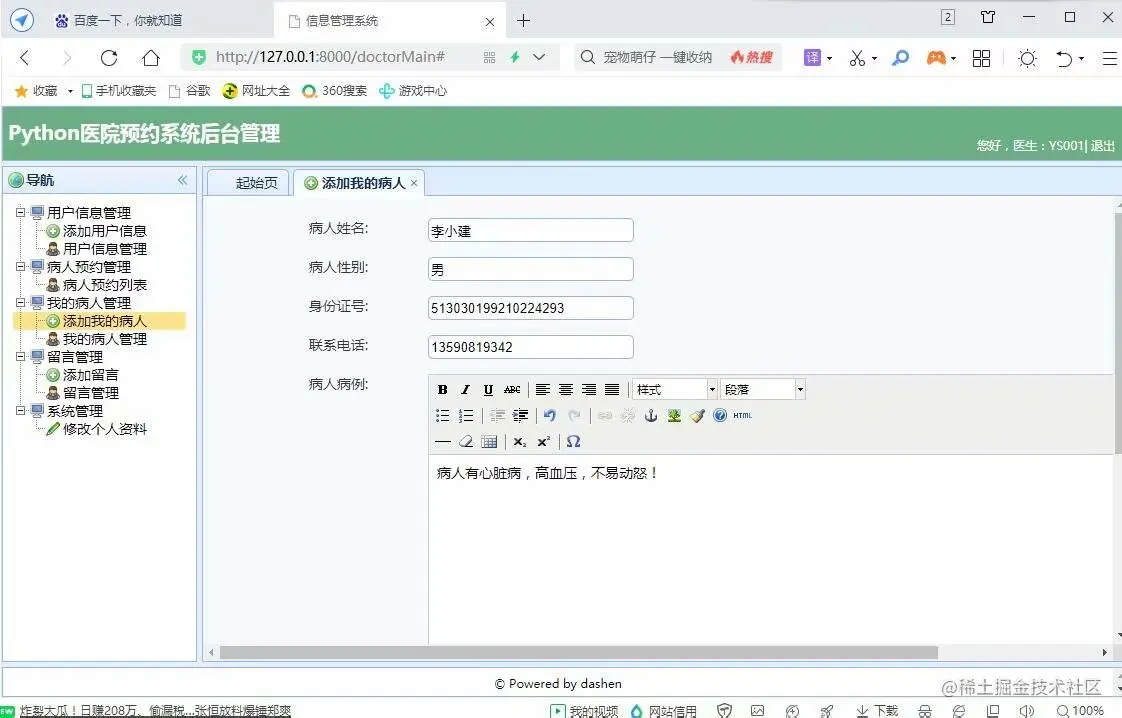The width and height of the screenshot is (1122, 718).
Task: Close the 添加我的病人 tab
Action: click(414, 183)
